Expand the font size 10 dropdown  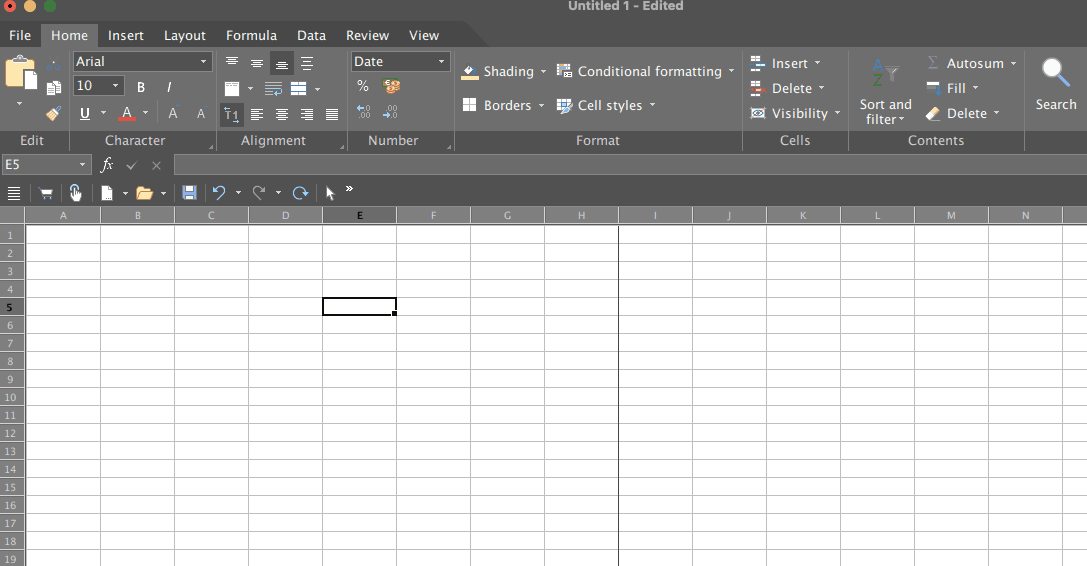tap(115, 86)
